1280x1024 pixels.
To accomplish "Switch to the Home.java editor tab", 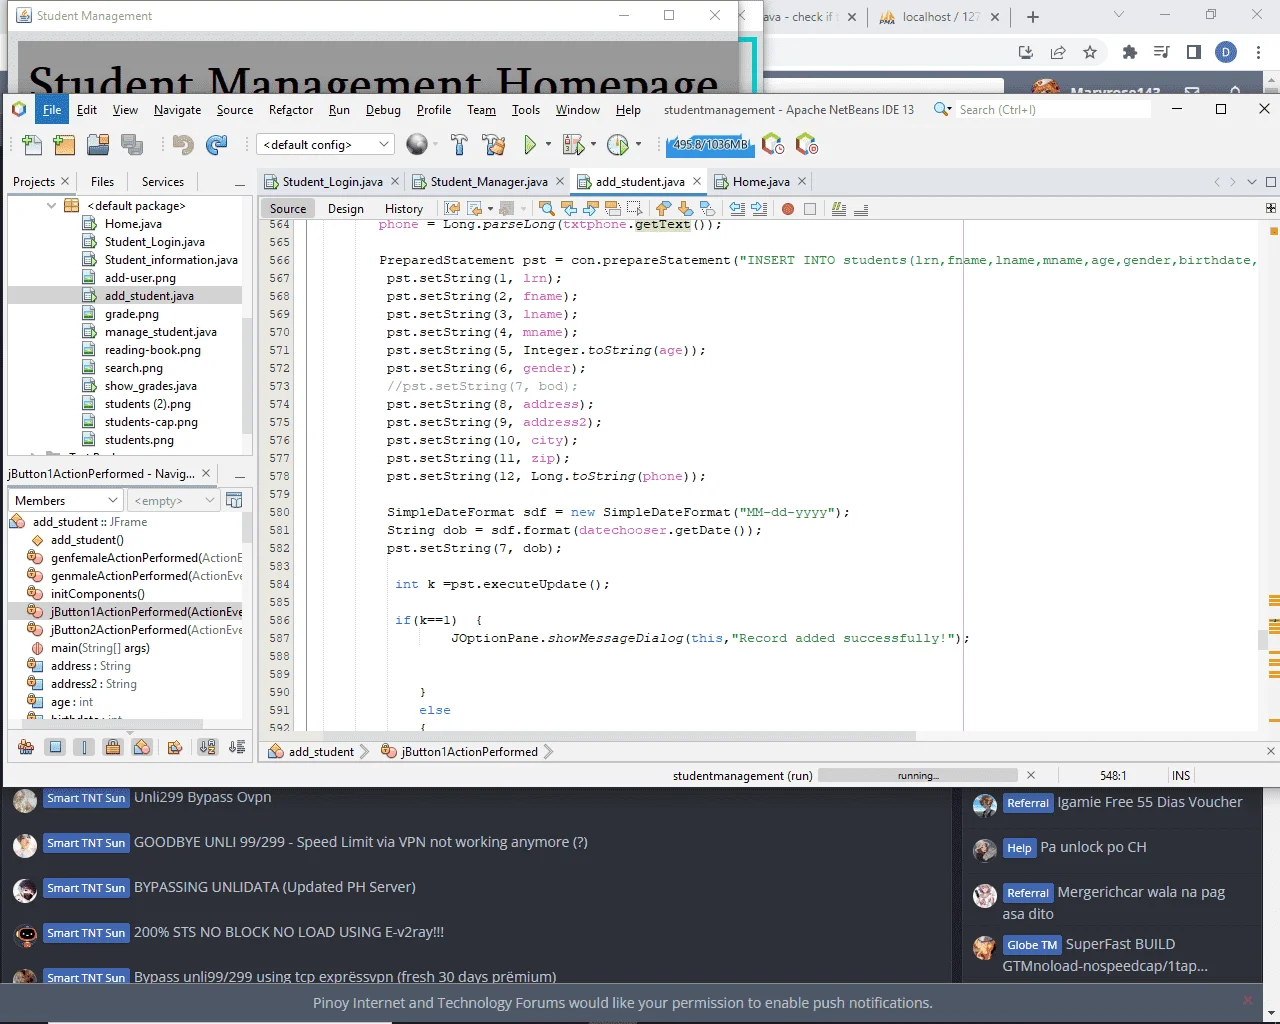I will [761, 182].
